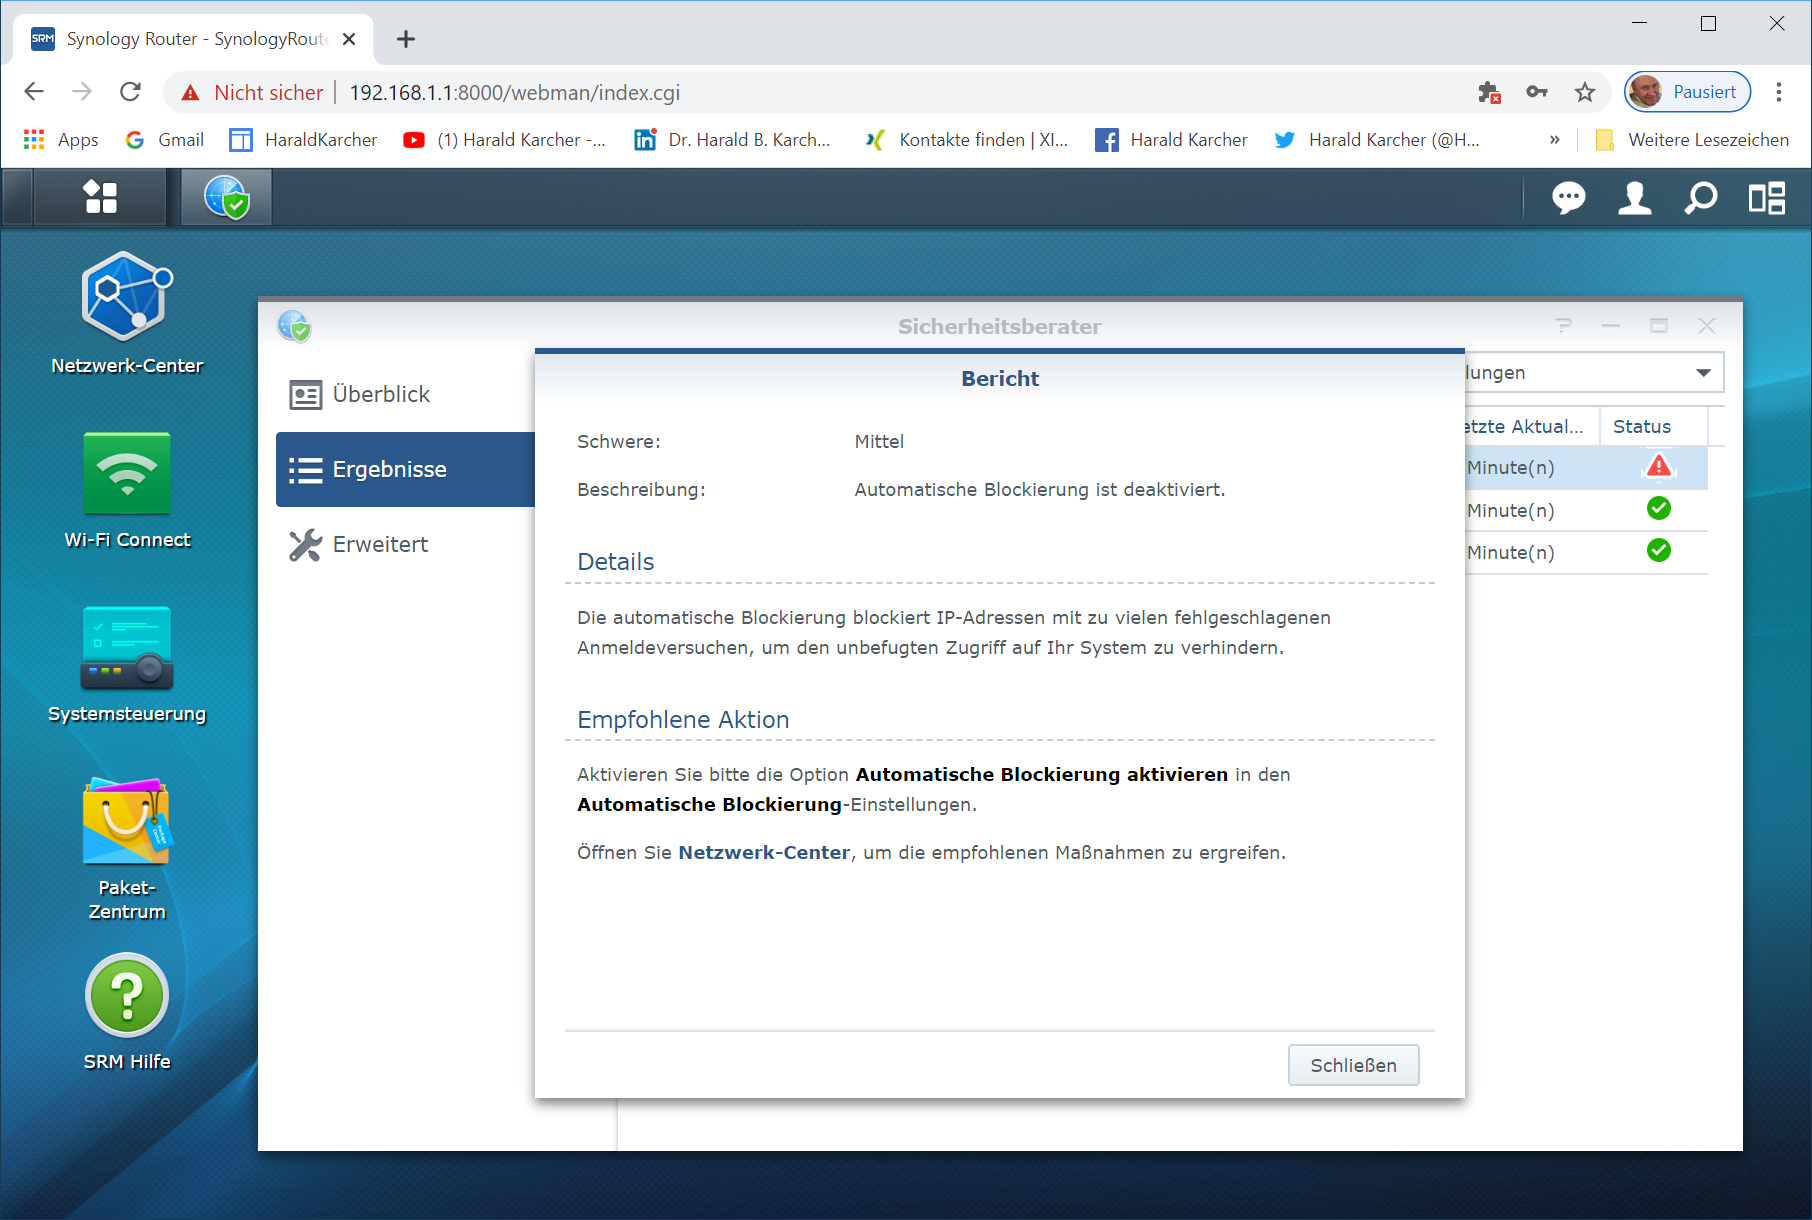Screen dimensions: 1812x1220
Task: Open the Apps bookmark shortcut
Action: [61, 140]
